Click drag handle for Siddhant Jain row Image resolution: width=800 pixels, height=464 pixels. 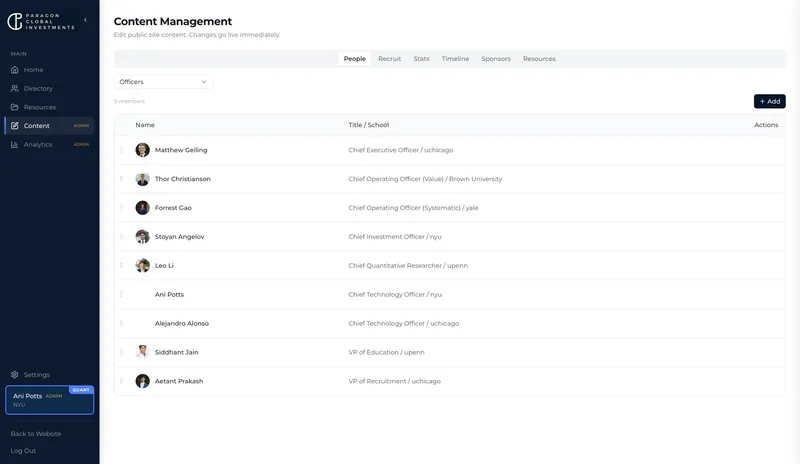(121, 352)
